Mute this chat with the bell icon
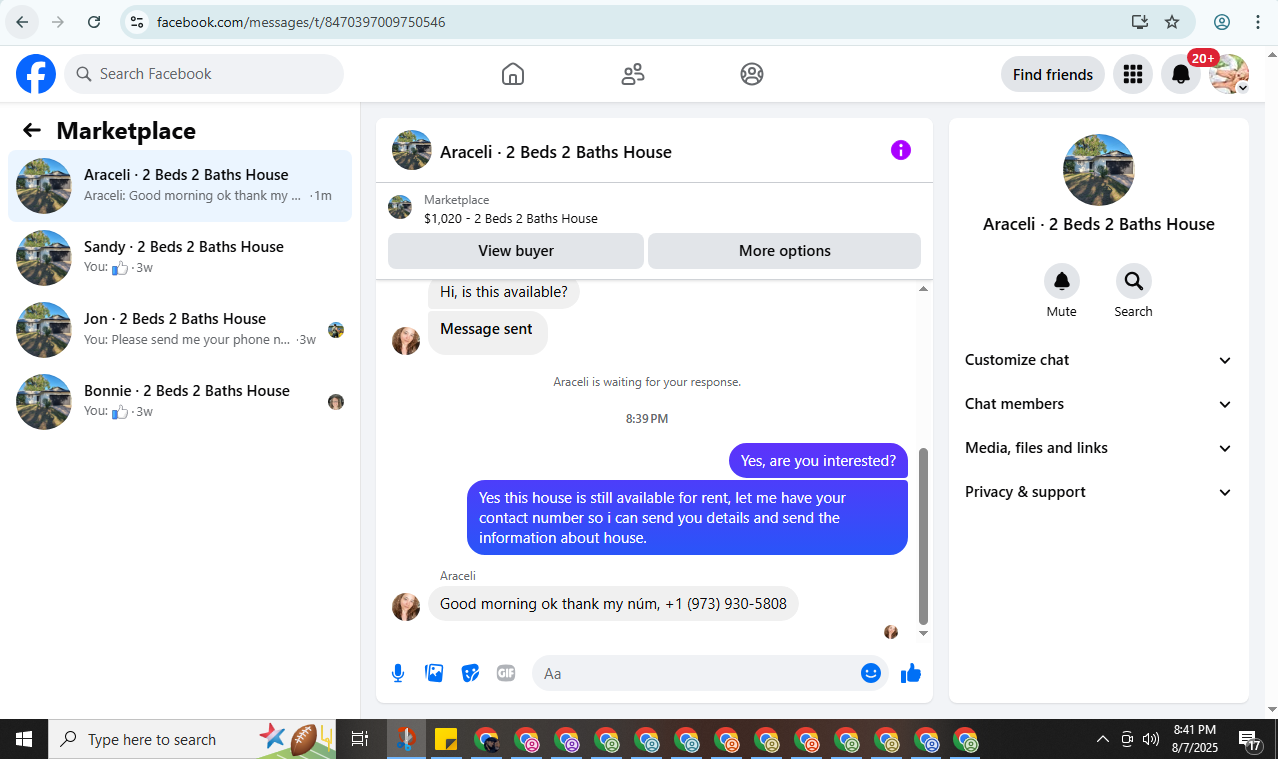The height and width of the screenshot is (759, 1278). 1062,281
